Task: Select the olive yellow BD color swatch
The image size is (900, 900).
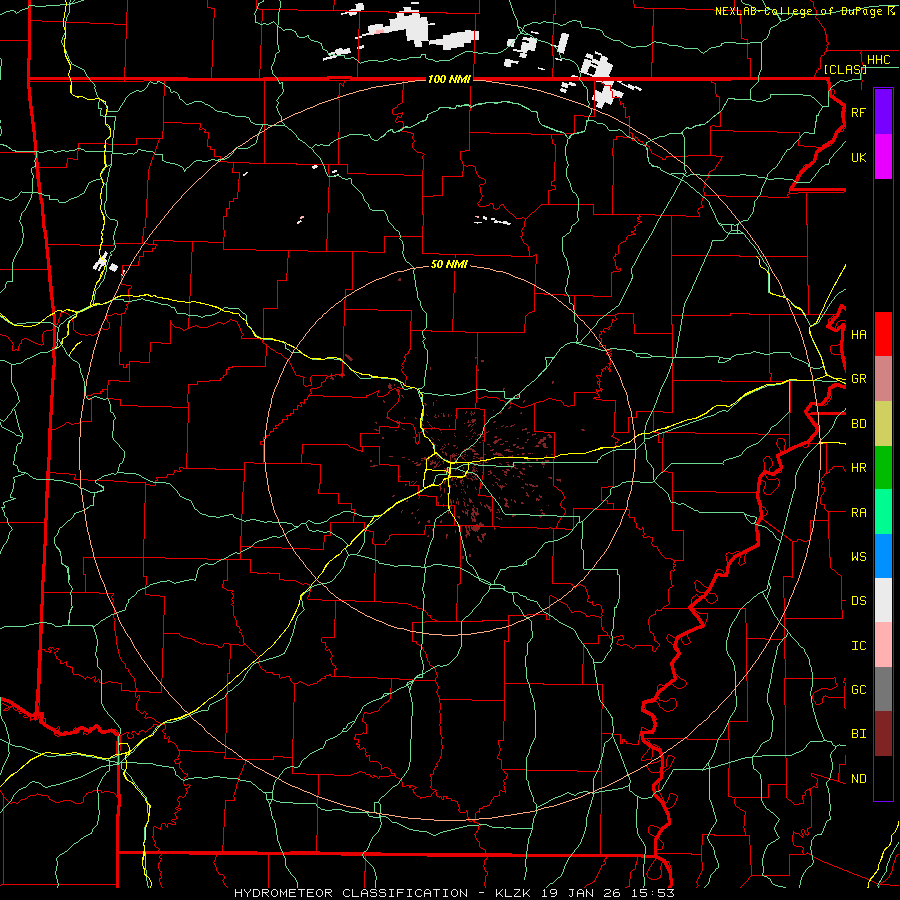Action: (883, 423)
